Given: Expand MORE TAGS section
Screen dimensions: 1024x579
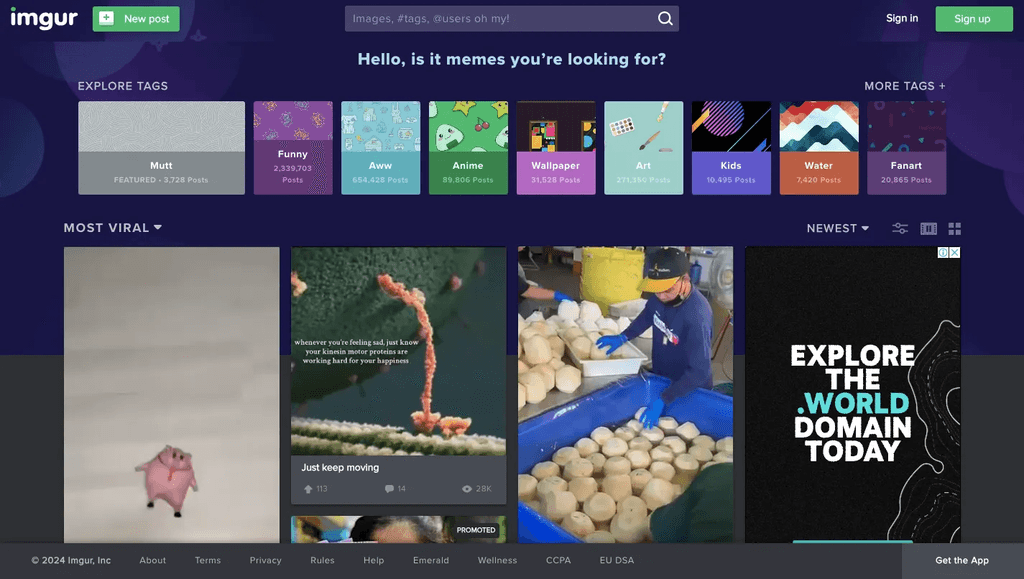Looking at the screenshot, I should 904,86.
